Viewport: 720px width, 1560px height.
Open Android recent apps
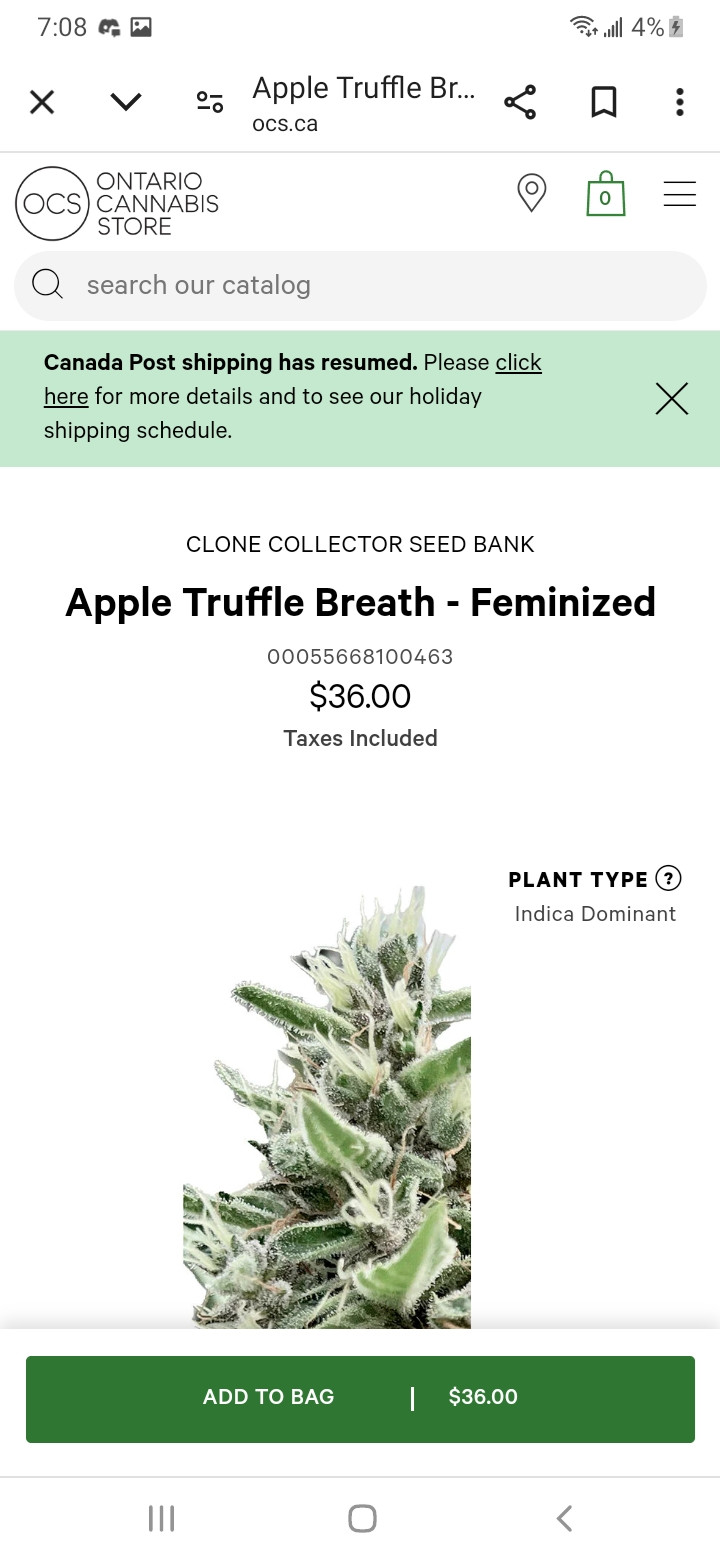161,1518
